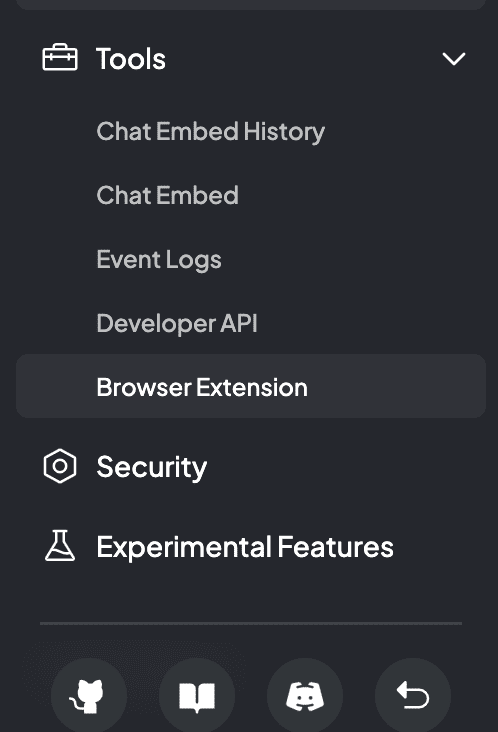The image size is (498, 732).
Task: Open the GitHub repository cat icon
Action: [x=89, y=696]
